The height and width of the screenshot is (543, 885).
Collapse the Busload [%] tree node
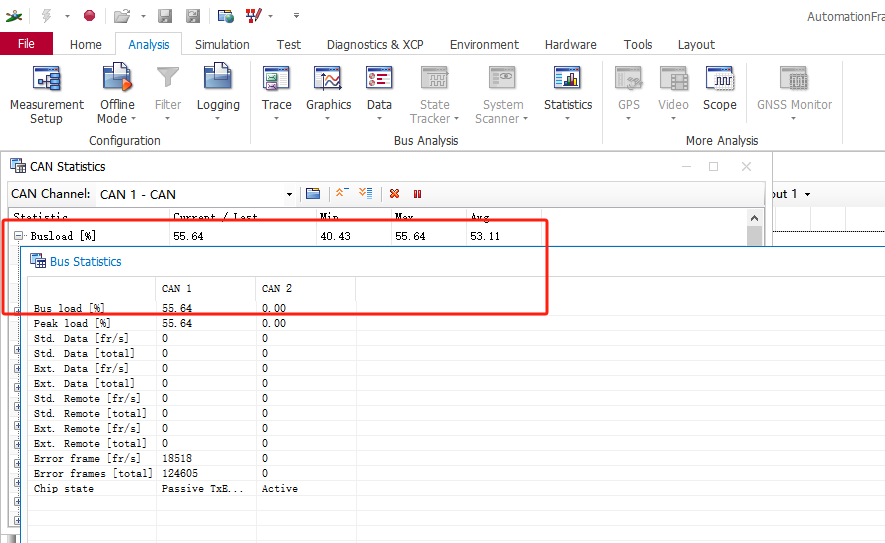point(18,236)
